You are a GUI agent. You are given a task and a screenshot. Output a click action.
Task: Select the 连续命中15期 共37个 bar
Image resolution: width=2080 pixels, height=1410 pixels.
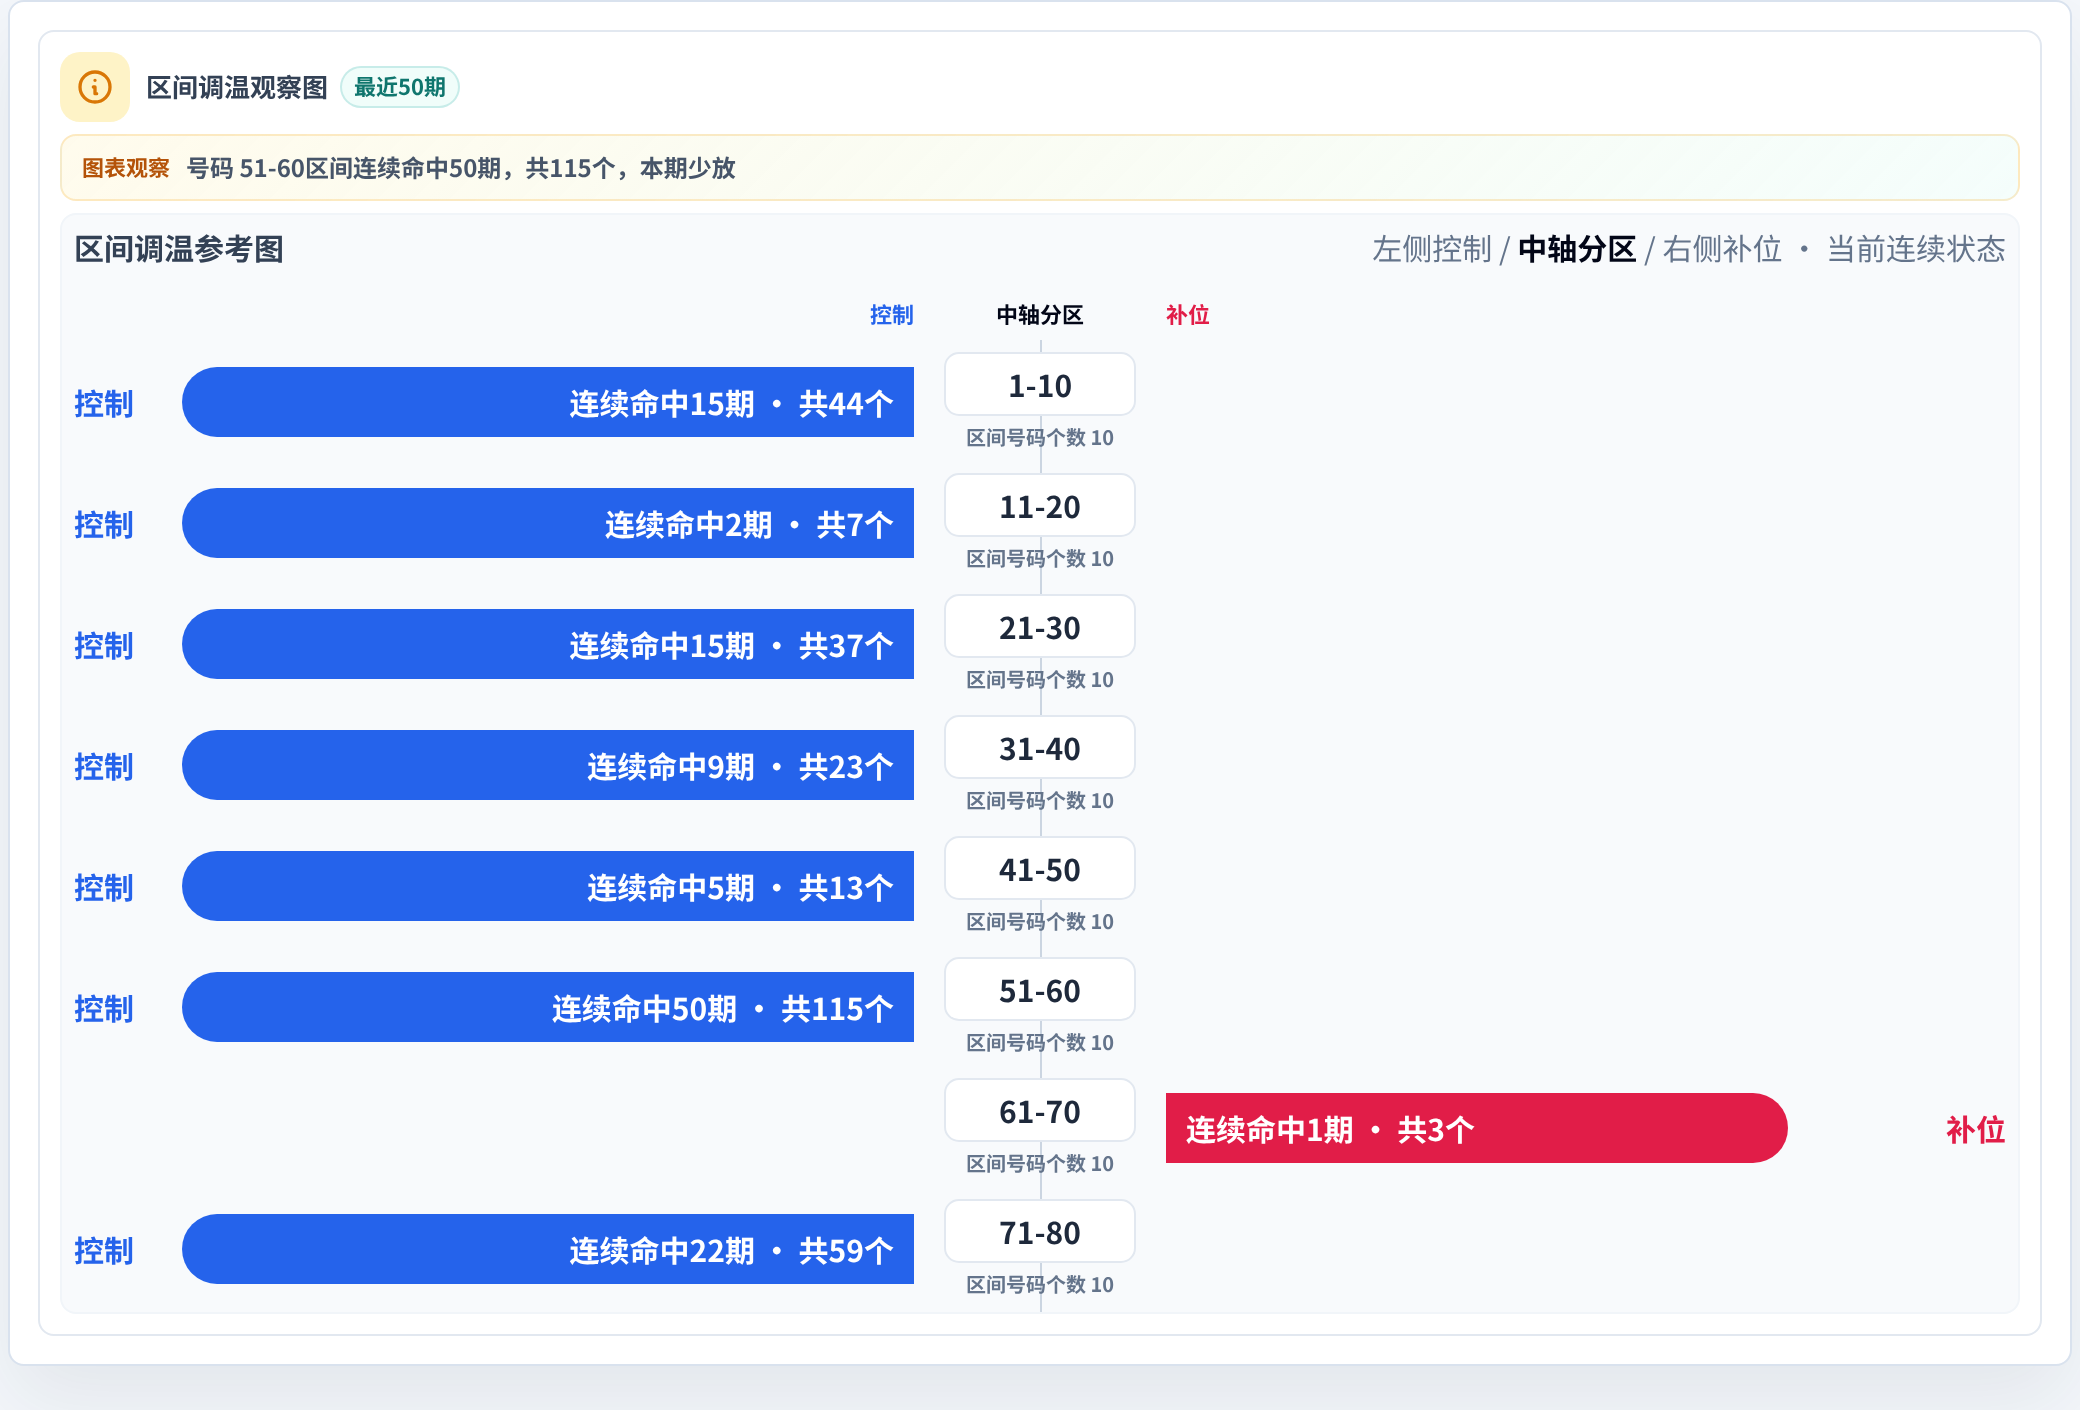pyautogui.click(x=548, y=644)
